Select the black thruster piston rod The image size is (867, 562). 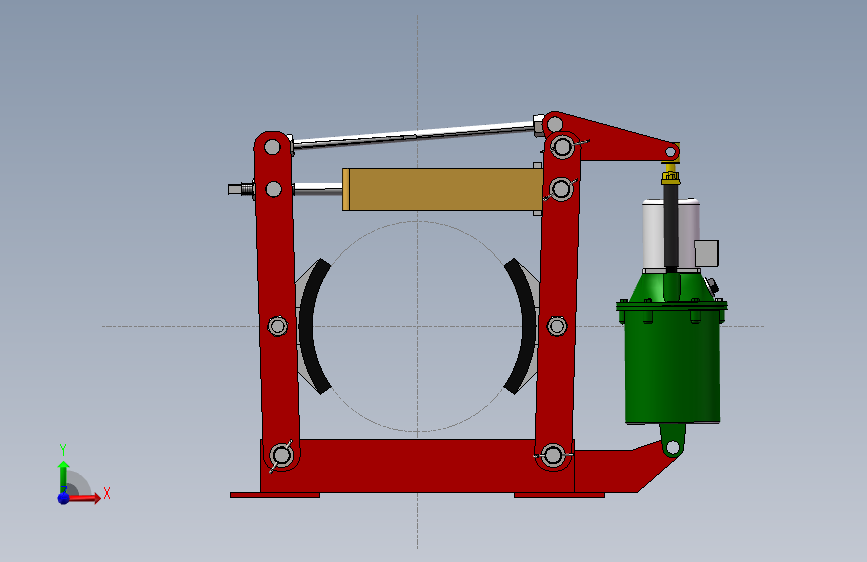(671, 227)
